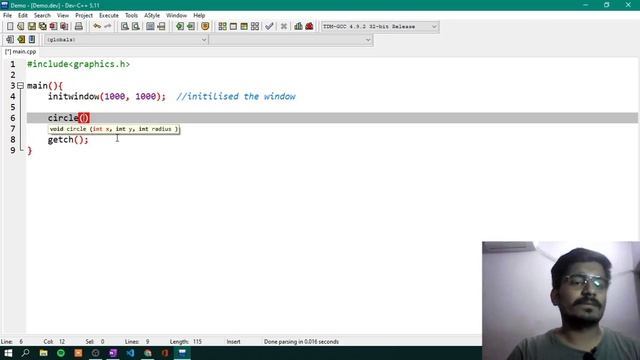Open File Explorer from the taskbar

(x=43, y=353)
